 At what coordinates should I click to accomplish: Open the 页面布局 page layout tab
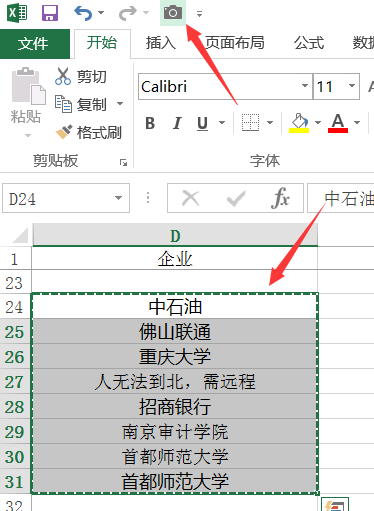point(235,43)
